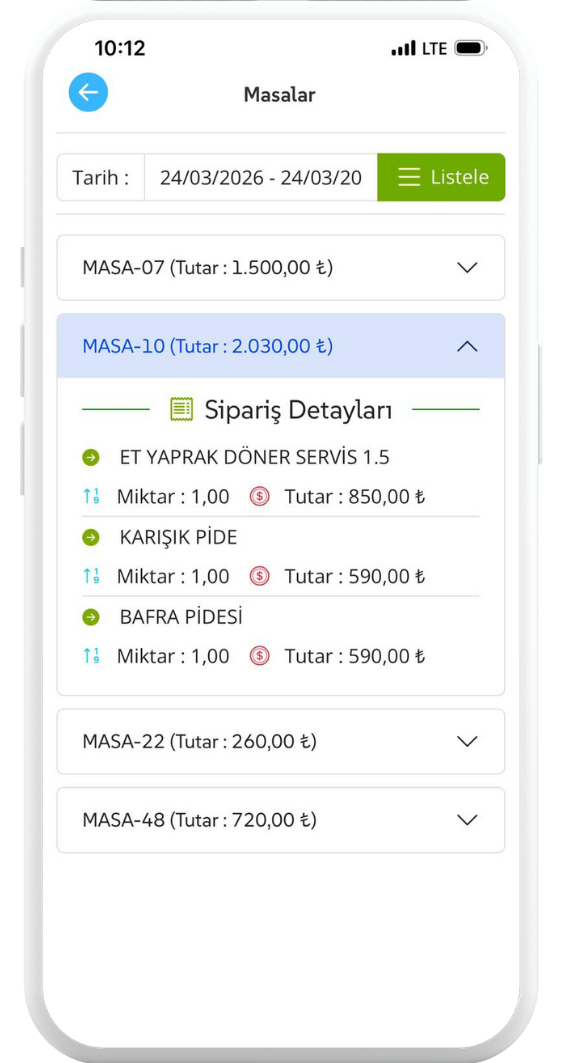Expand the MASA-22 chevron

[467, 741]
